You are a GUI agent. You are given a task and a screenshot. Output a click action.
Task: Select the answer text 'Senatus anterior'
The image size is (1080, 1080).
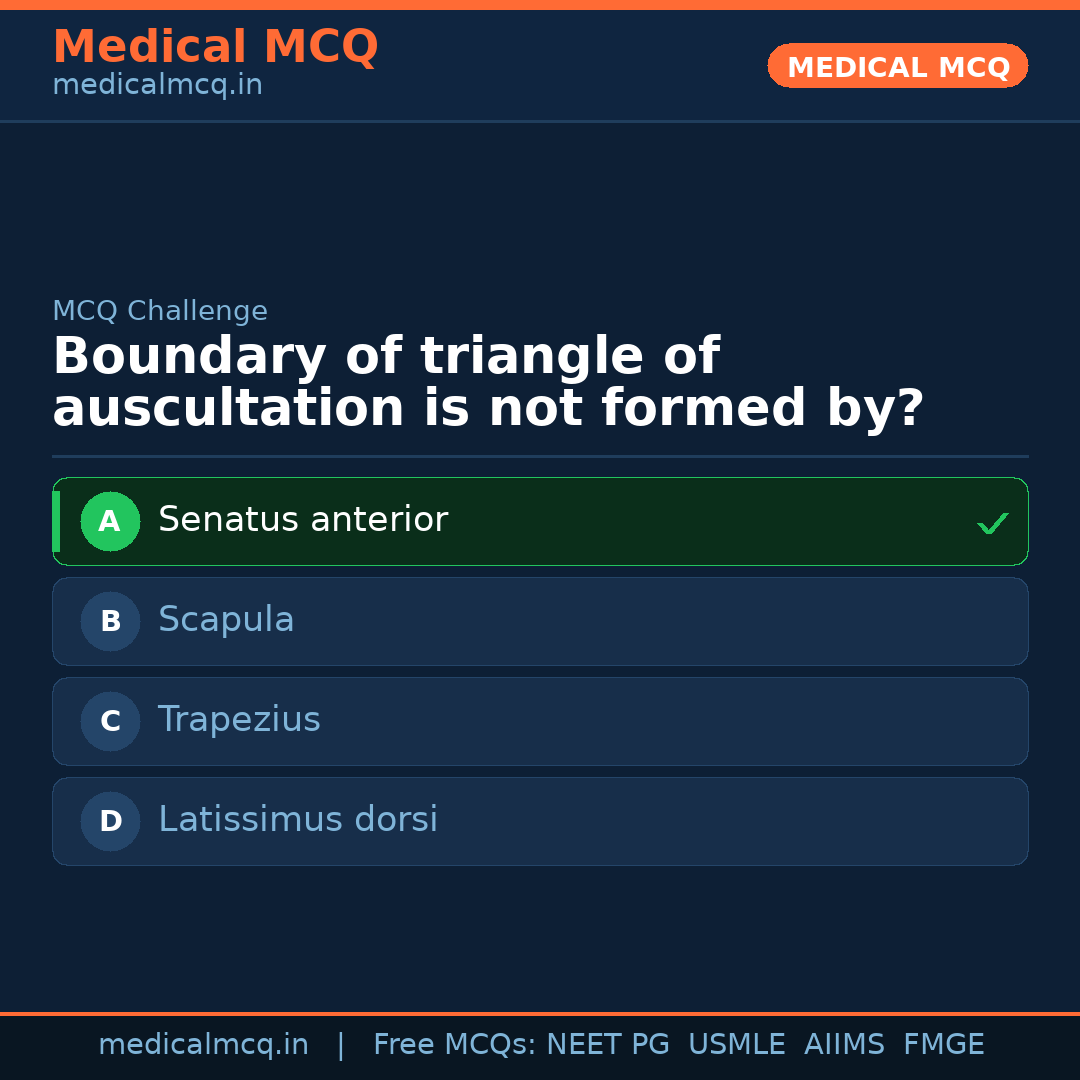click(x=302, y=520)
